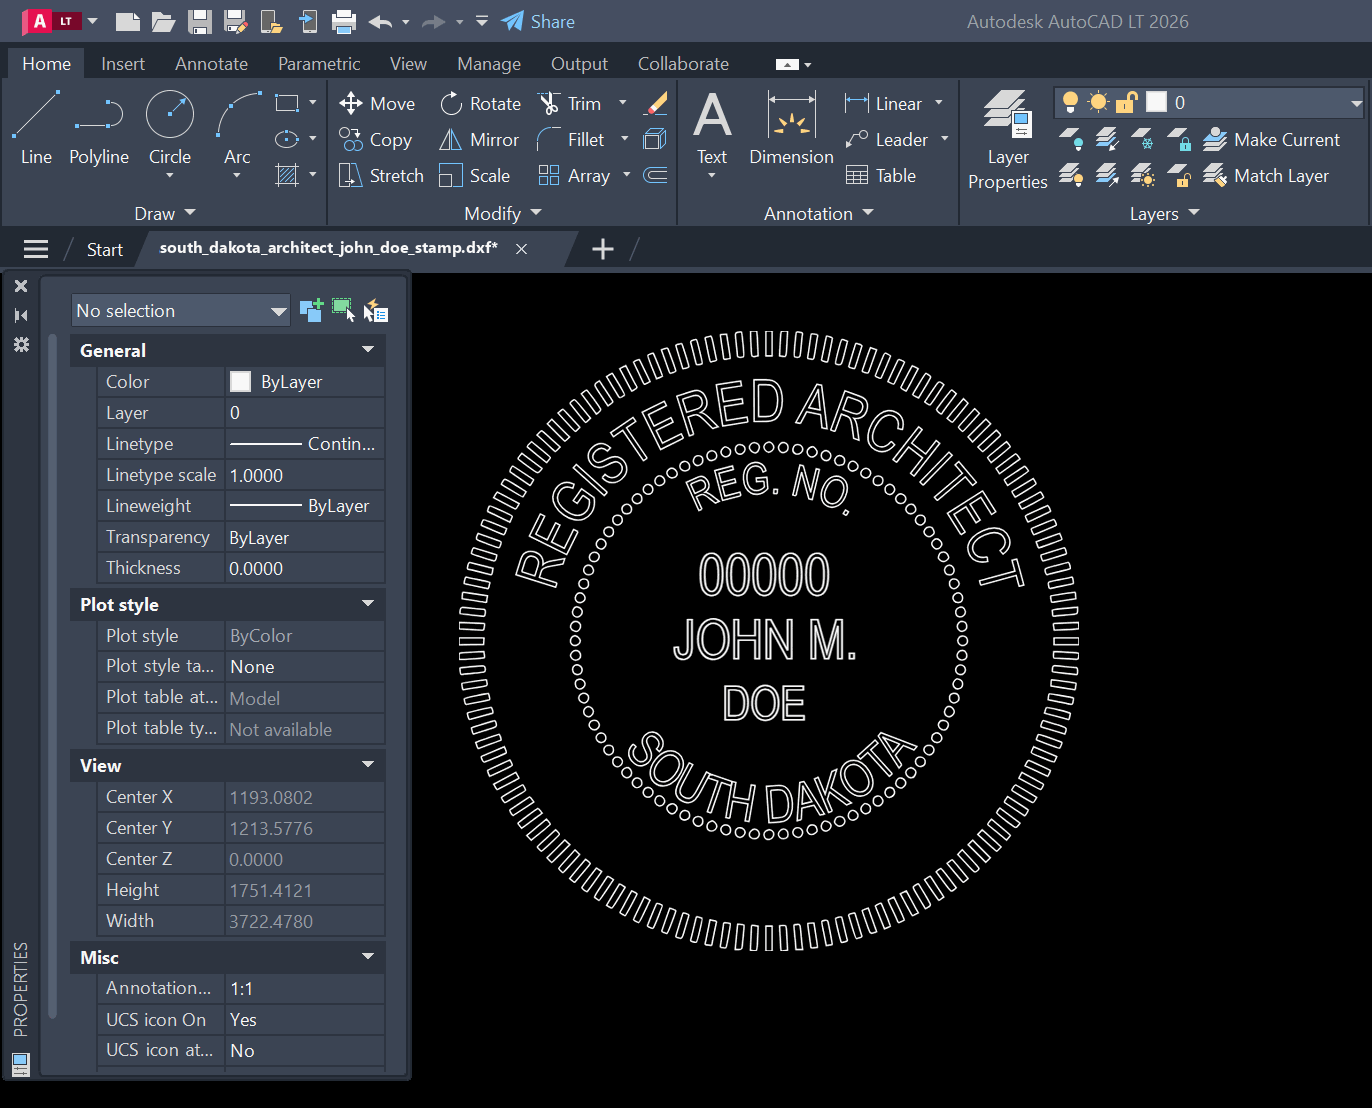Screen dimensions: 1372x1108
Task: Click the Erase tool icon
Action: pyautogui.click(x=656, y=103)
